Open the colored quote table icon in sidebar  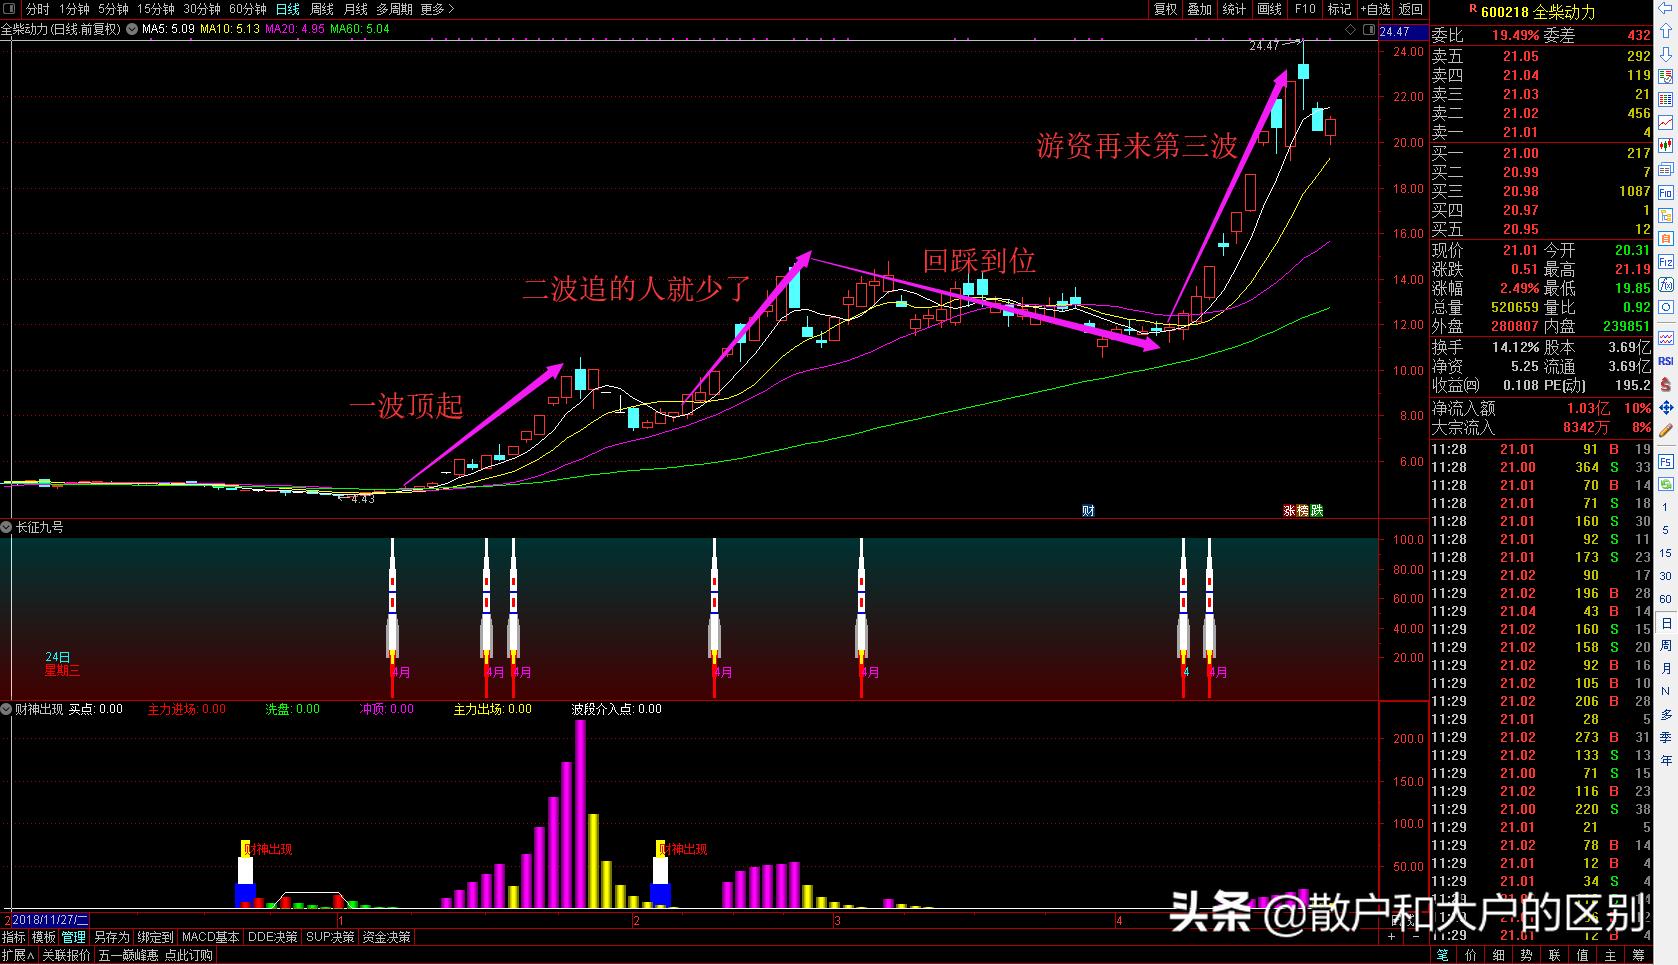(x=1667, y=100)
